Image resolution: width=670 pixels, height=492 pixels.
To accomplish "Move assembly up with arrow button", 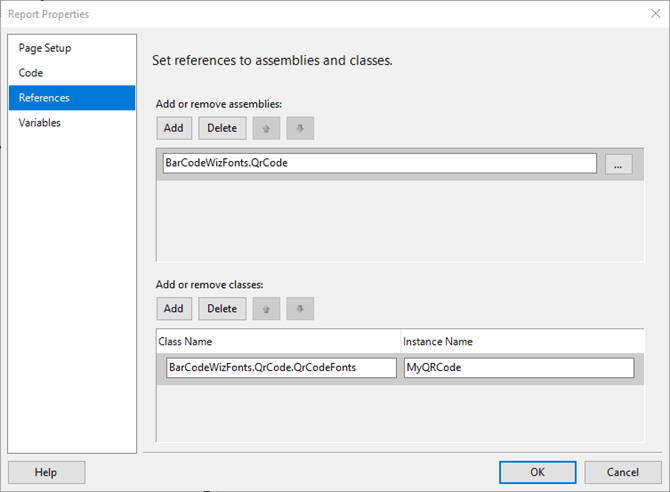I will pos(266,128).
